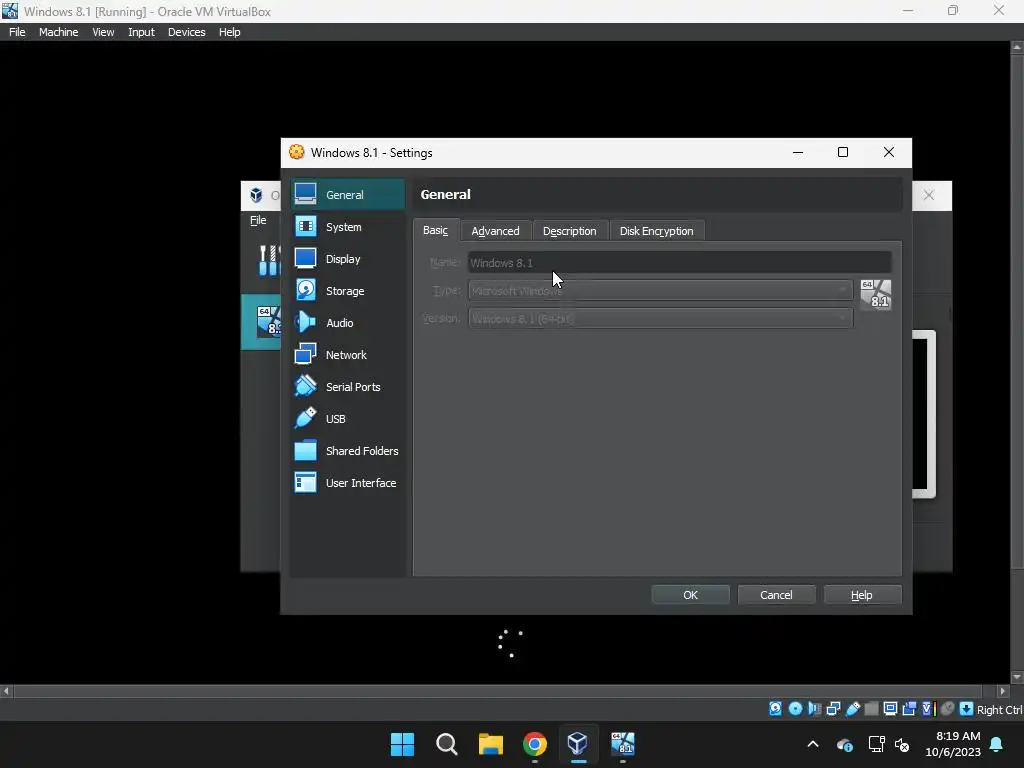Click the right arrow of horizontal scrollbar
1024x768 pixels.
click(x=1004, y=691)
